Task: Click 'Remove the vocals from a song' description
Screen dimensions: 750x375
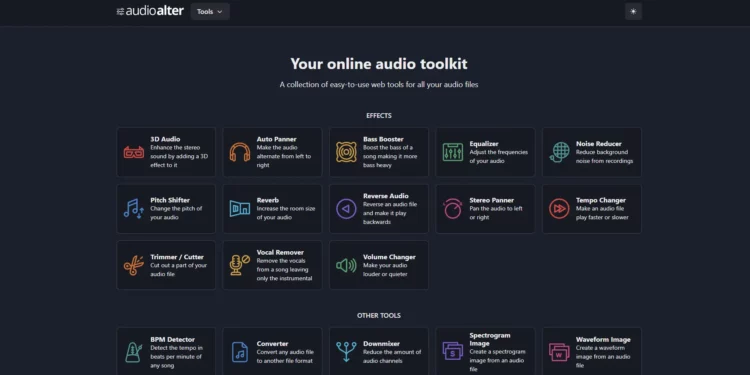Action: coord(285,269)
